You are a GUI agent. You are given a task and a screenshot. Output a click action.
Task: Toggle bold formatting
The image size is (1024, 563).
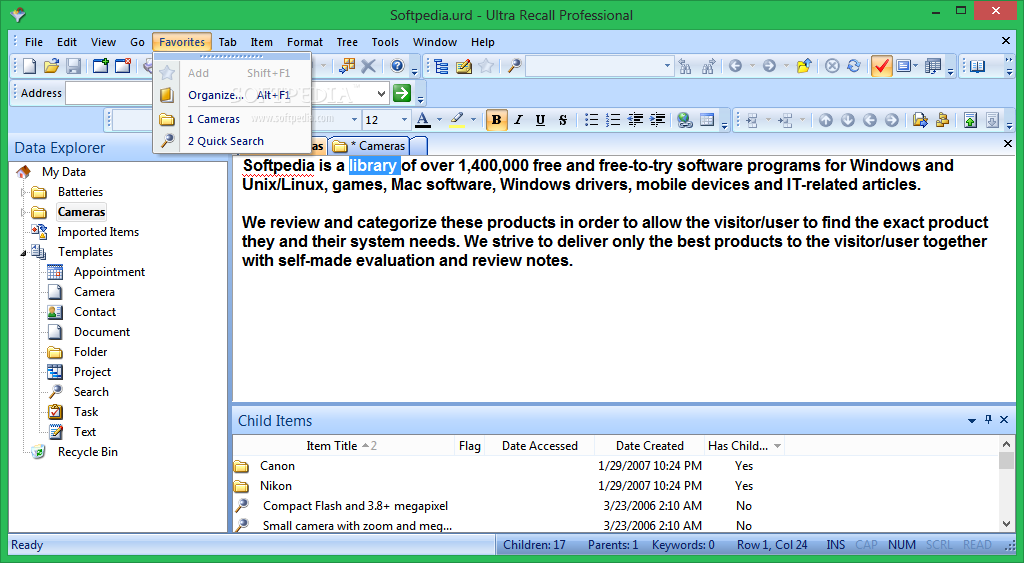pyautogui.click(x=496, y=120)
